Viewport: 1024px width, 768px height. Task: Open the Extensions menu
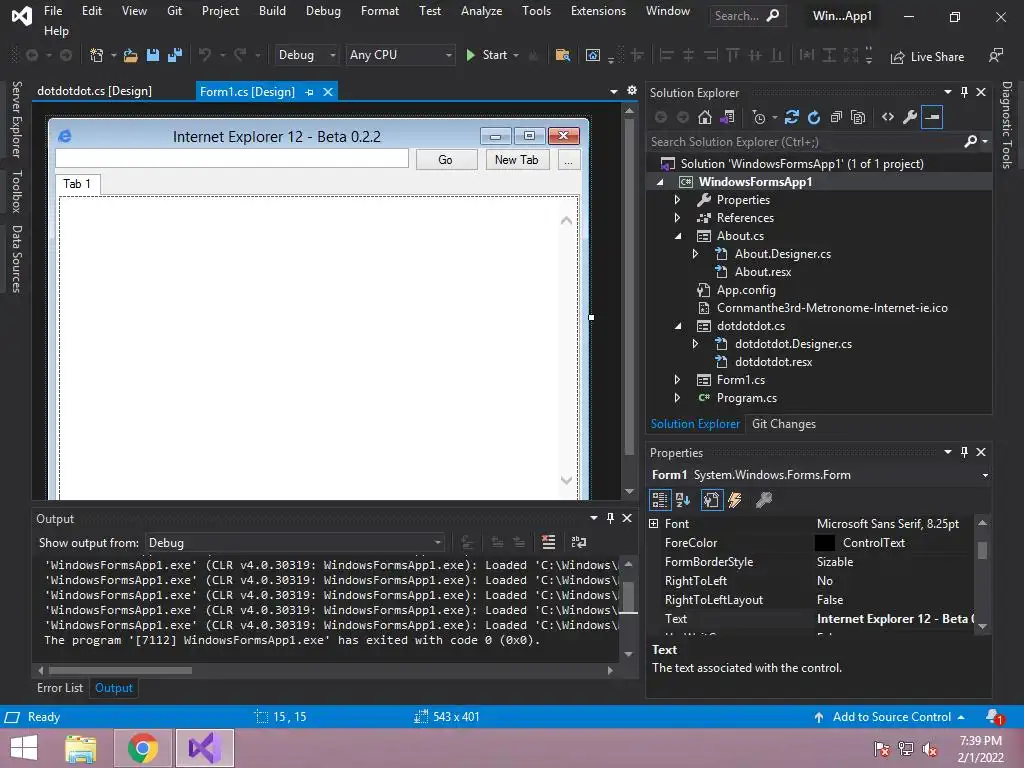point(598,11)
